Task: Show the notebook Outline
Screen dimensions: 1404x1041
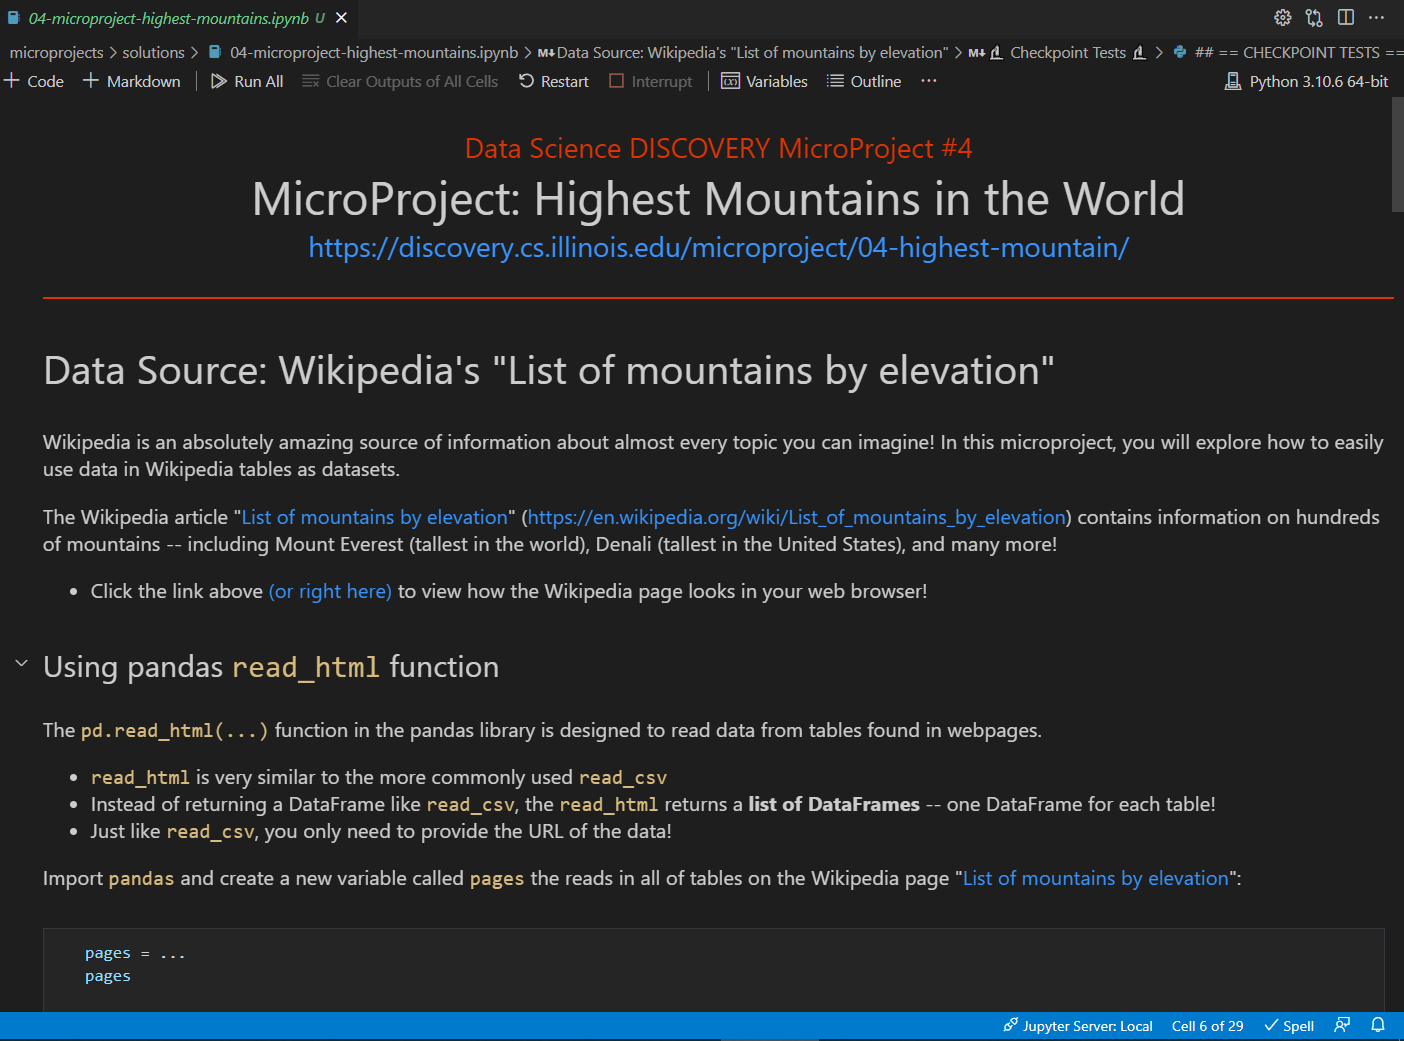Action: click(x=864, y=81)
